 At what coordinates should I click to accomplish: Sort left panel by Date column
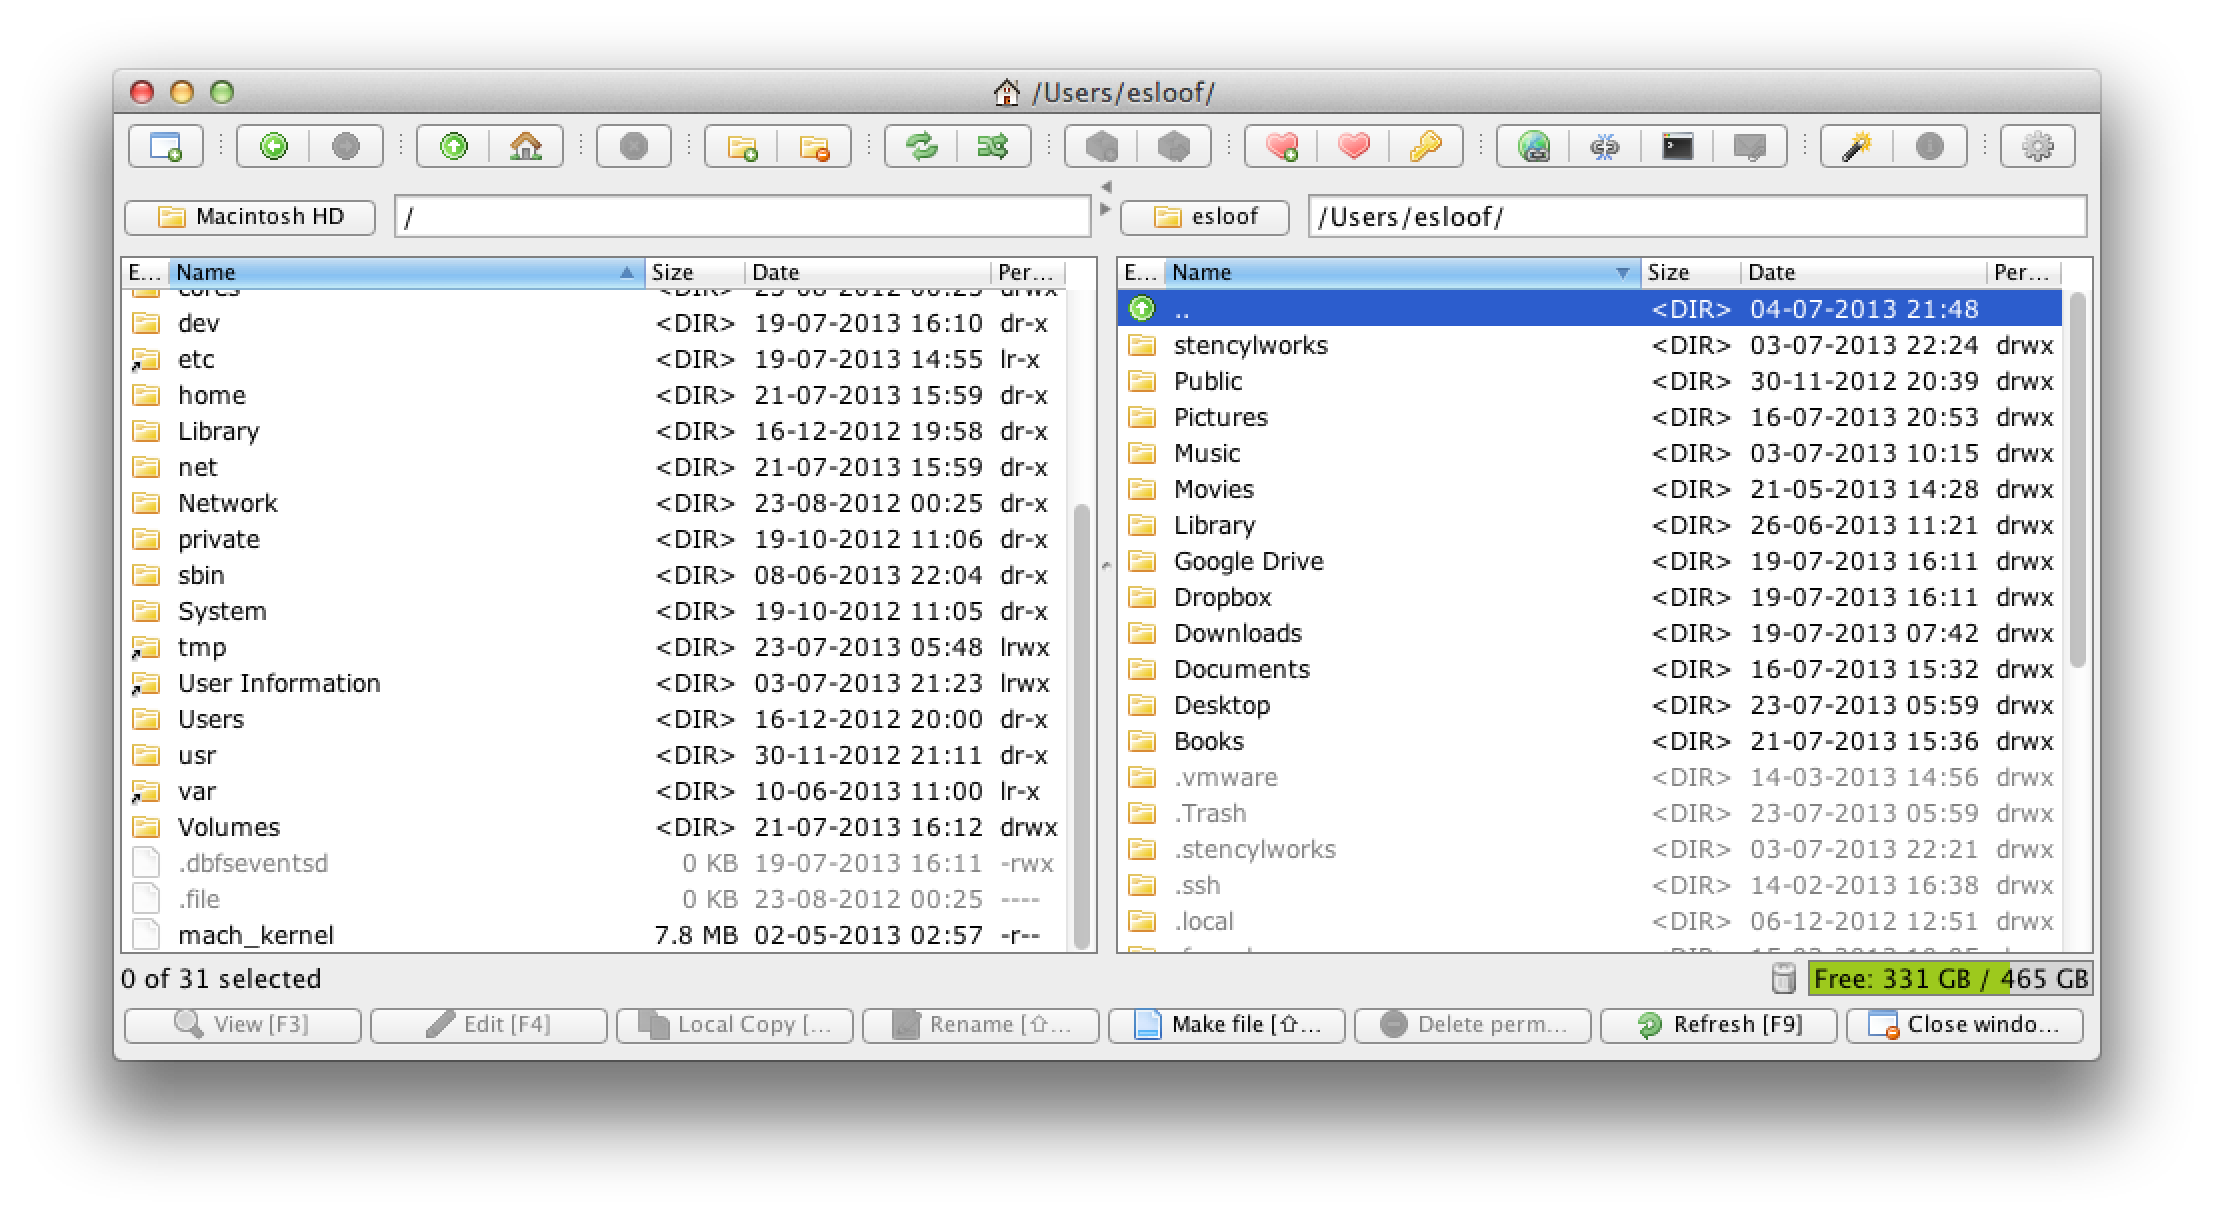pyautogui.click(x=868, y=272)
